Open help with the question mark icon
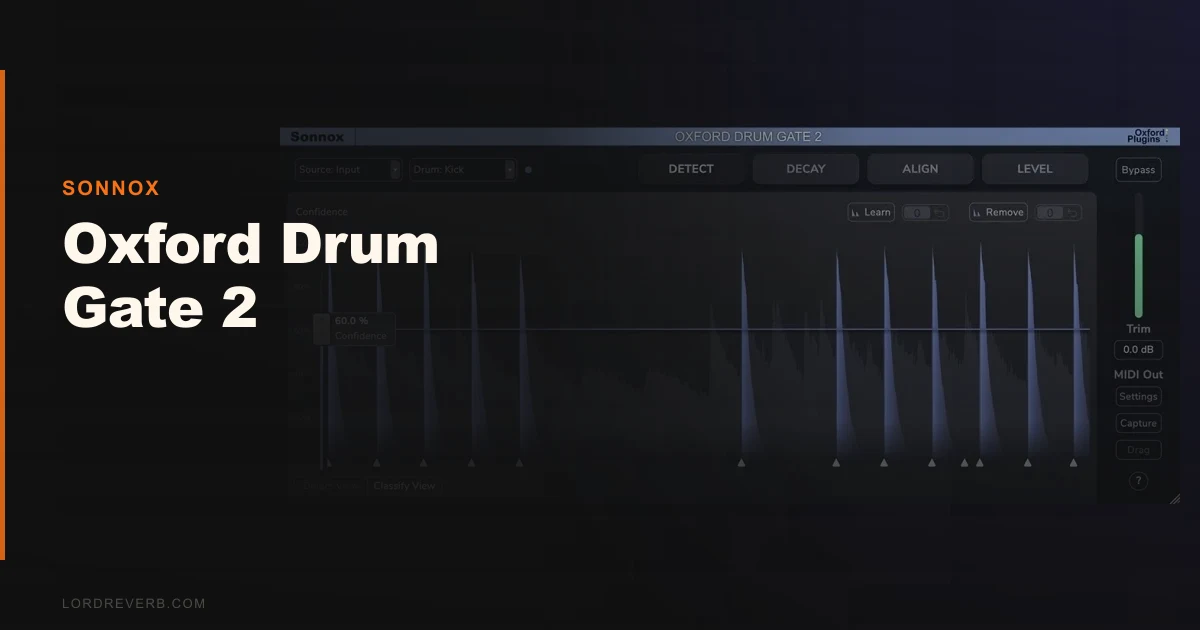This screenshot has height=630, width=1200. click(1138, 481)
